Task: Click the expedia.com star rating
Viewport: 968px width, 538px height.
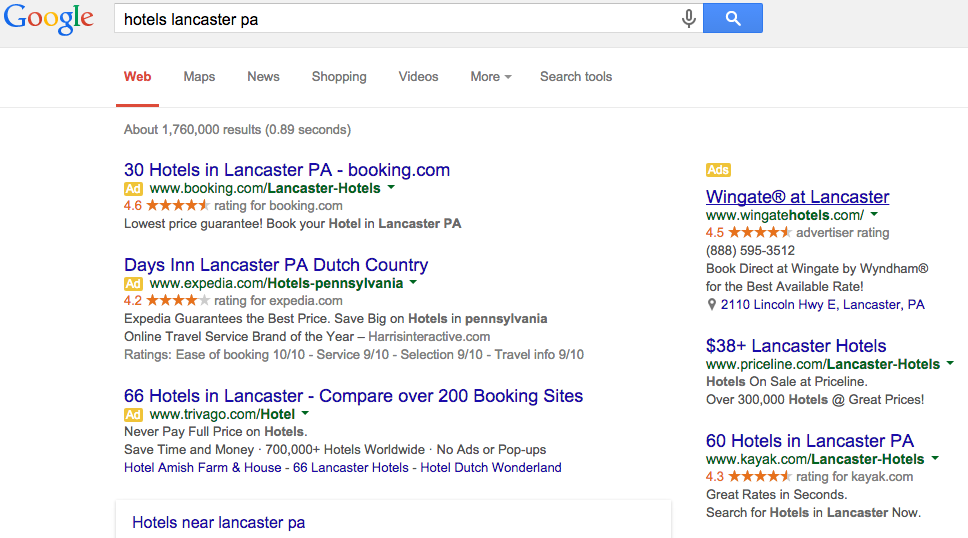Action: pos(178,300)
